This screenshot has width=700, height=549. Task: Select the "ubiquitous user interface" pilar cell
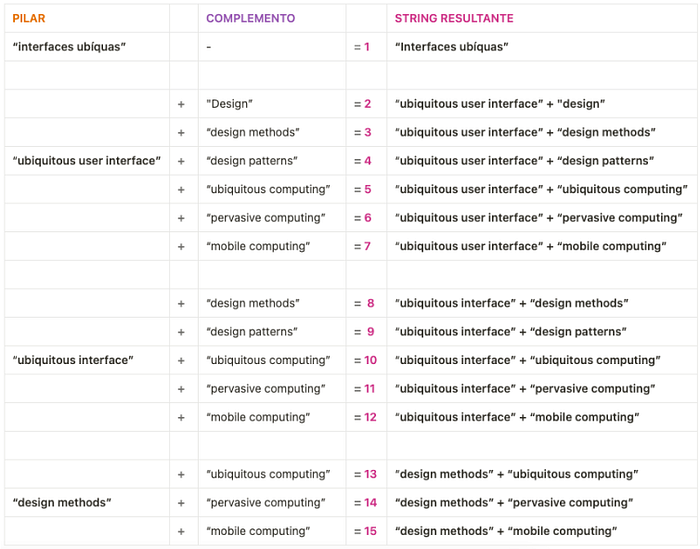coord(87,161)
